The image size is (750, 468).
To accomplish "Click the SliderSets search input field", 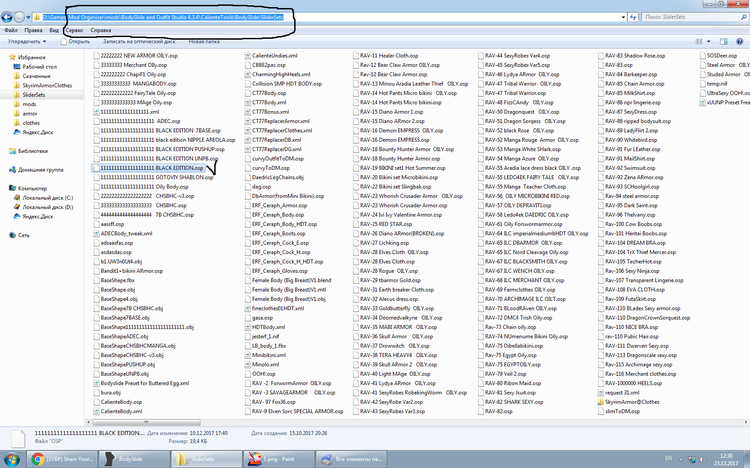I will [x=694, y=17].
